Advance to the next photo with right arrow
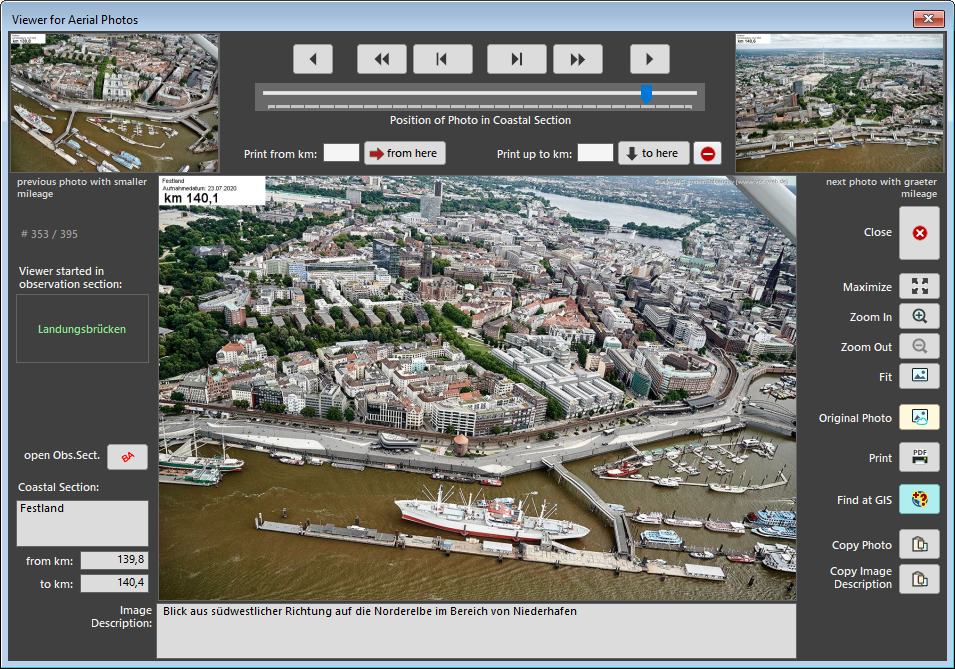The width and height of the screenshot is (955, 669). (x=649, y=59)
